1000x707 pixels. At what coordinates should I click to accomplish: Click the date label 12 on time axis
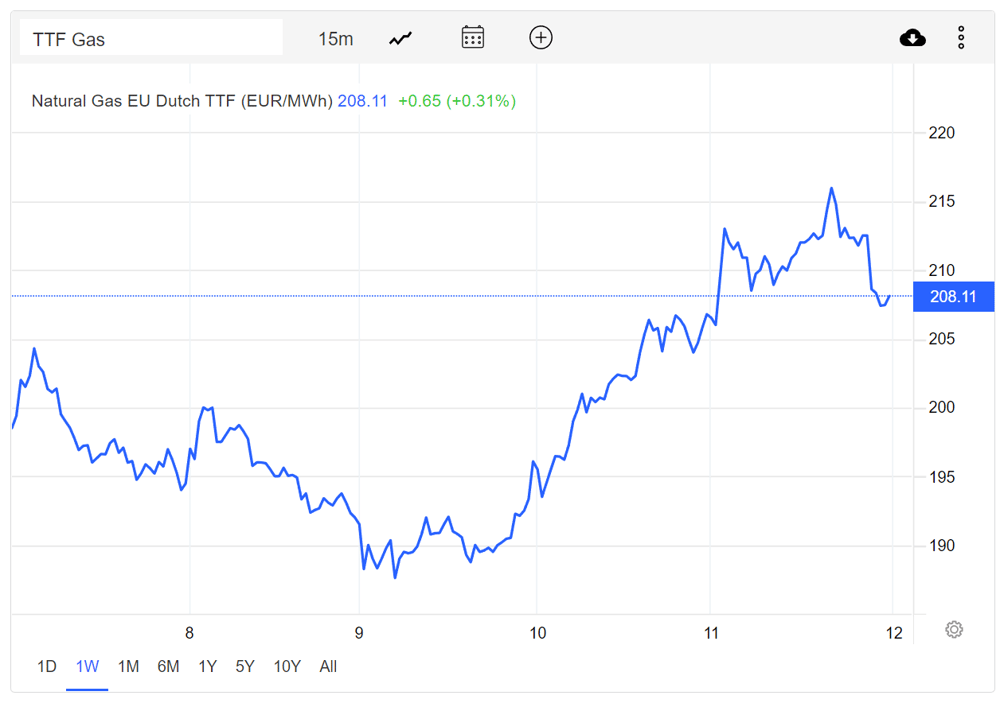coord(894,633)
